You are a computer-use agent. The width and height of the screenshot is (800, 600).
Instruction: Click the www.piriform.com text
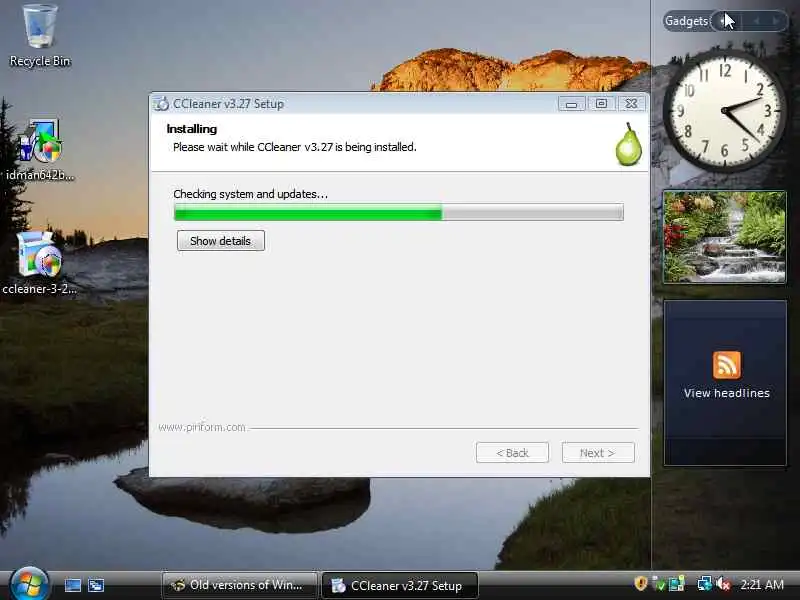click(202, 427)
